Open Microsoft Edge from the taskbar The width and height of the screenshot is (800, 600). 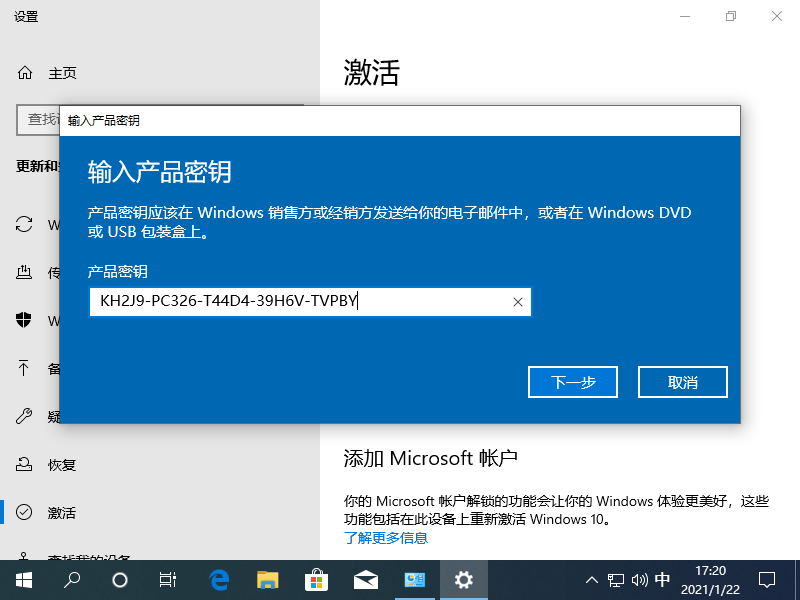click(218, 579)
